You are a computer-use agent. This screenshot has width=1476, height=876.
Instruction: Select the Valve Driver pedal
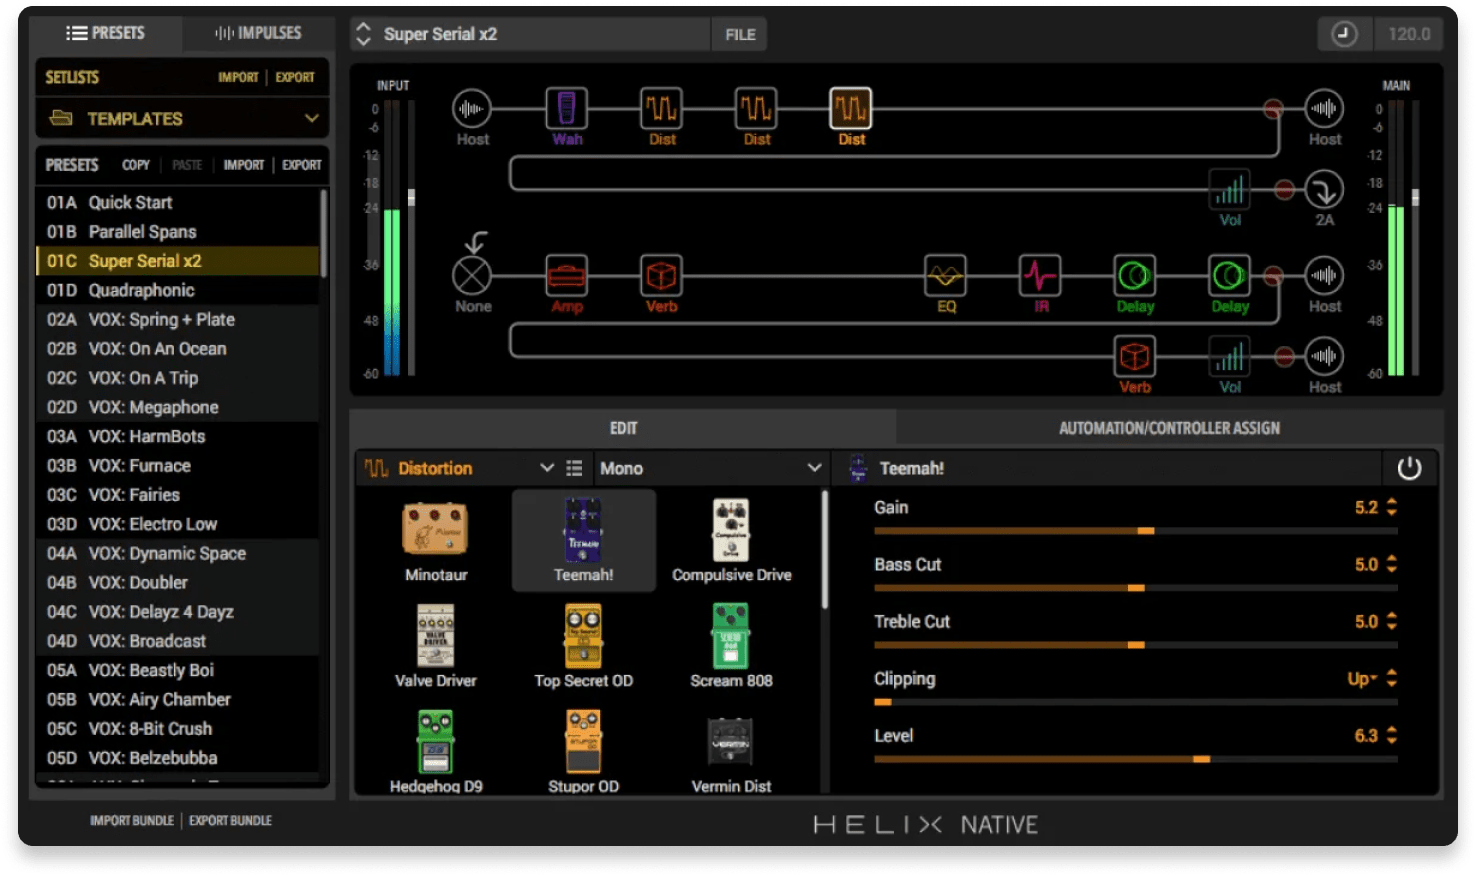click(435, 636)
